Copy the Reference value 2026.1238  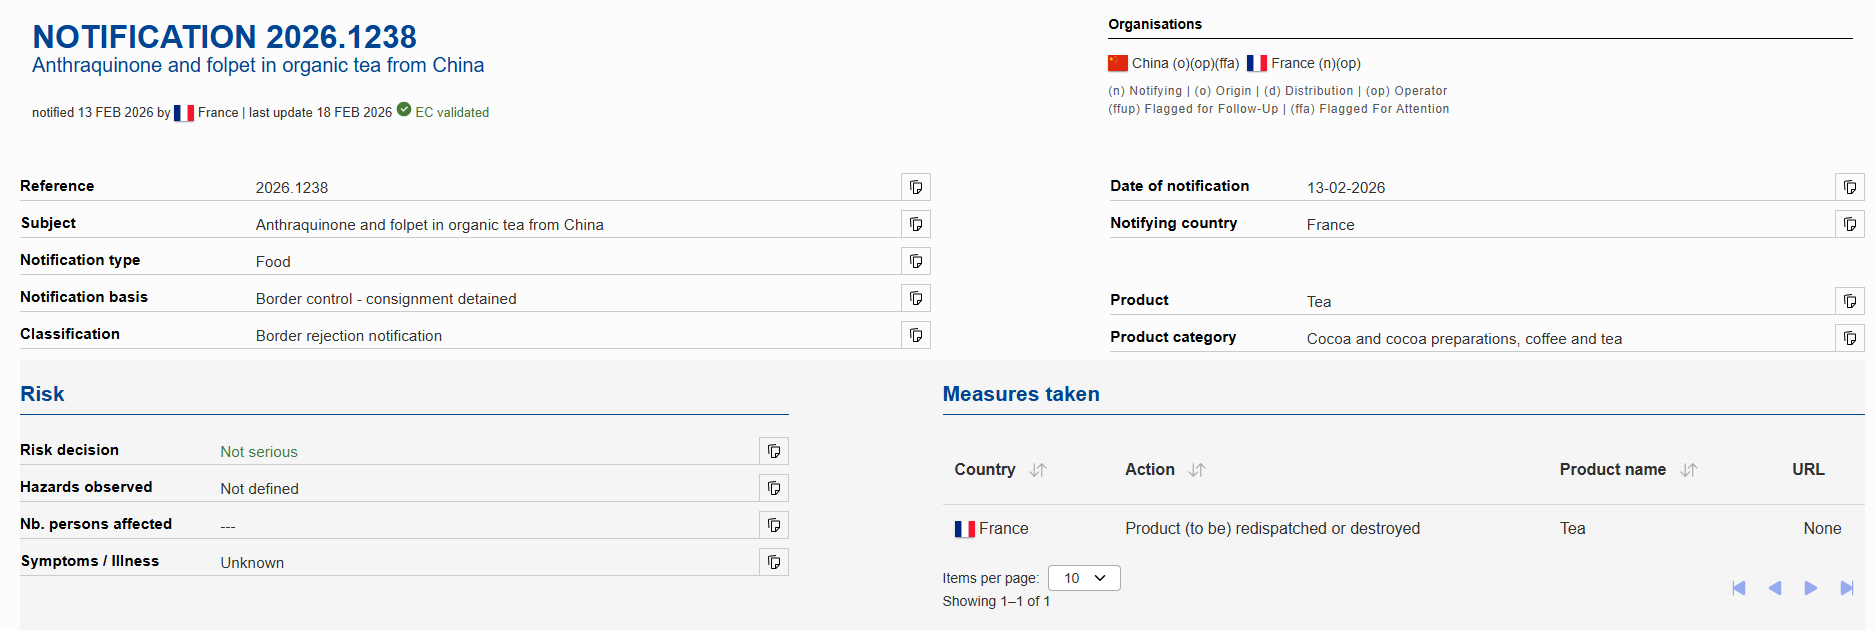(916, 187)
